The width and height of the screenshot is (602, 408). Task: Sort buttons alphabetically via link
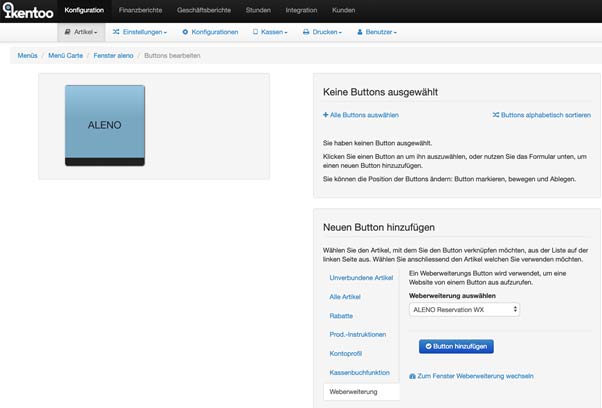(542, 115)
